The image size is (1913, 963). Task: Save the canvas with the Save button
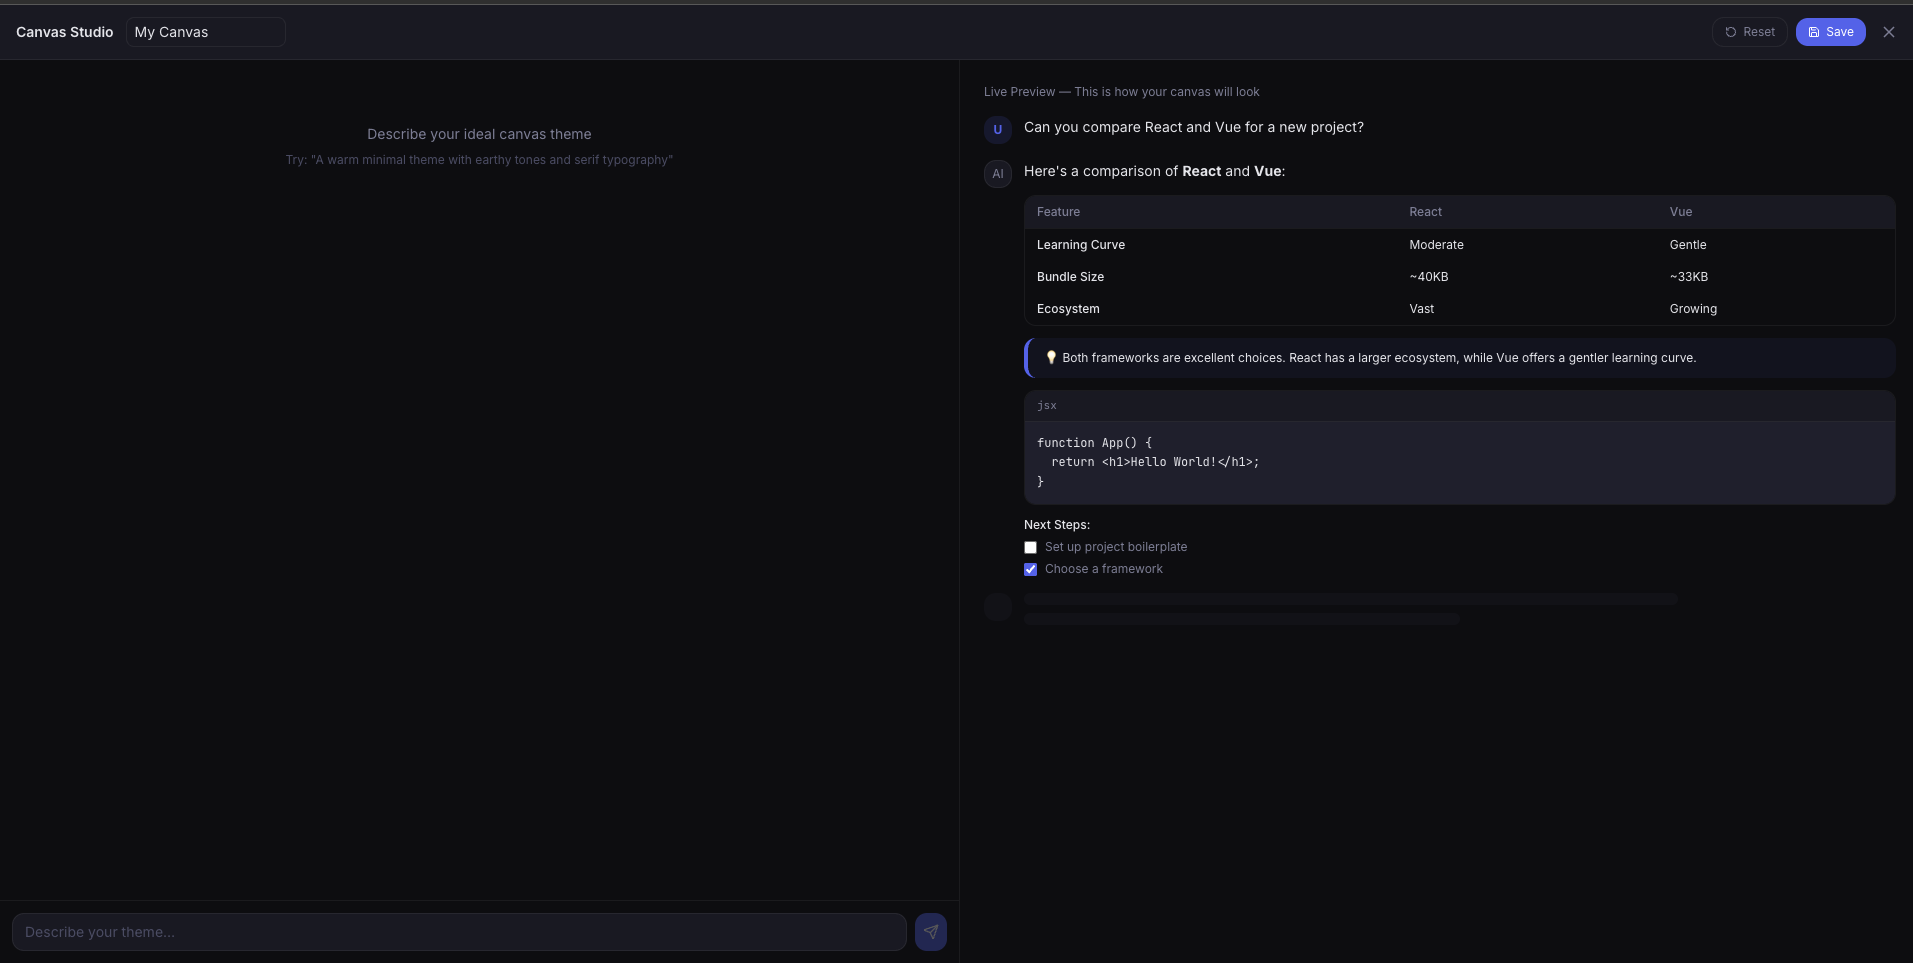(x=1830, y=32)
